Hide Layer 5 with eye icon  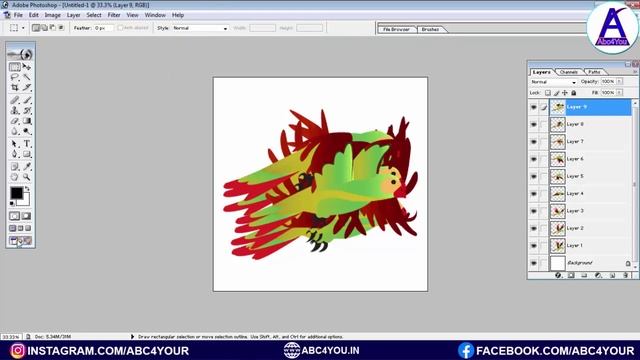[x=533, y=177]
